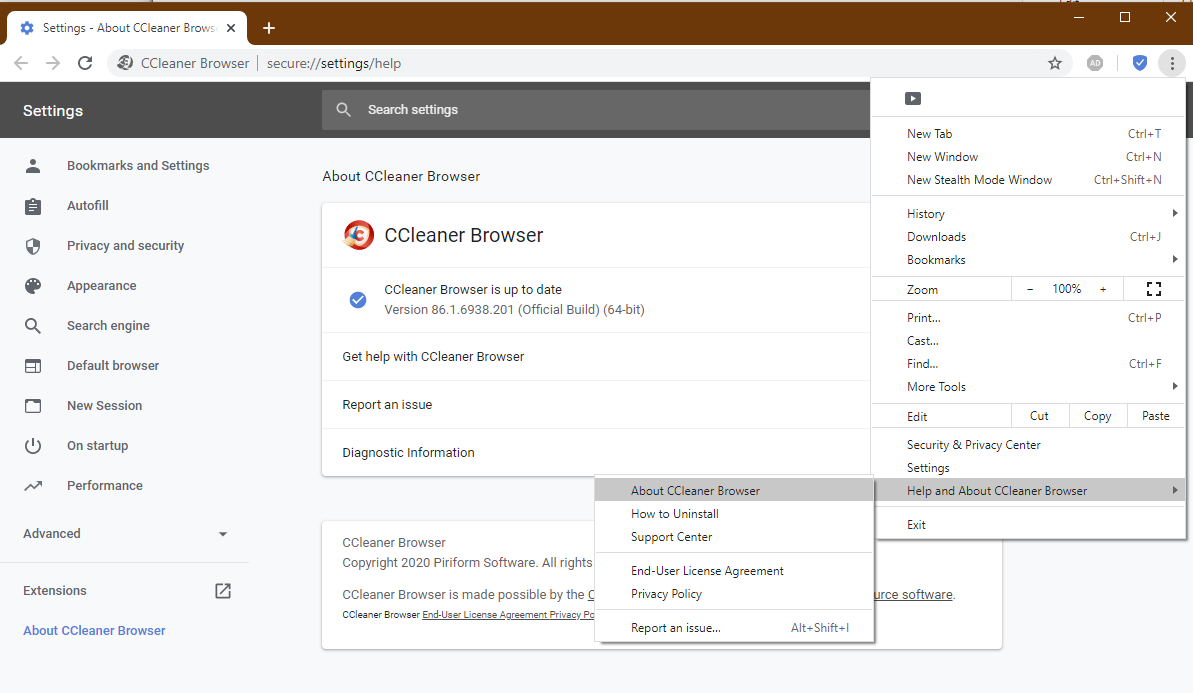Decrease zoom with the minus button
Image resolution: width=1193 pixels, height=693 pixels.
pos(1030,289)
